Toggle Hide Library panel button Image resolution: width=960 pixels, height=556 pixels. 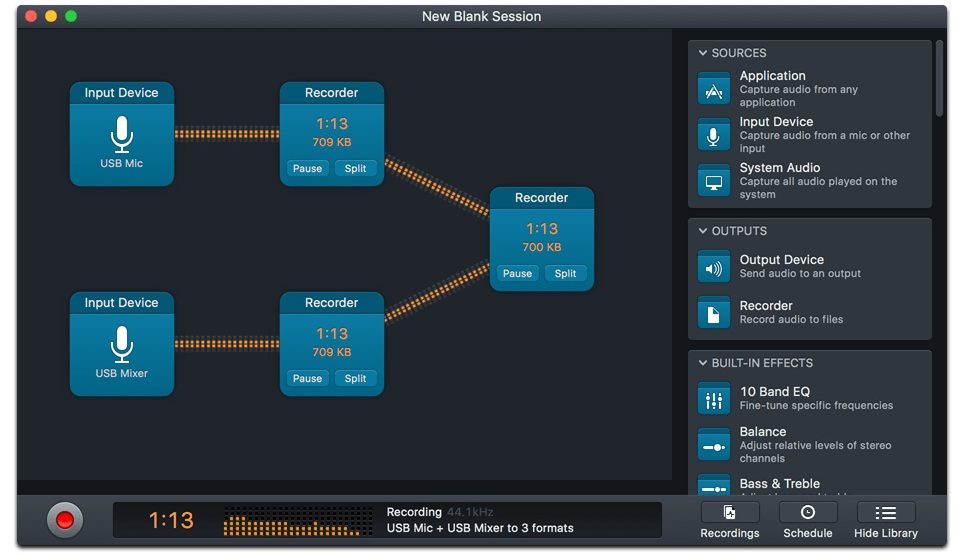point(885,520)
